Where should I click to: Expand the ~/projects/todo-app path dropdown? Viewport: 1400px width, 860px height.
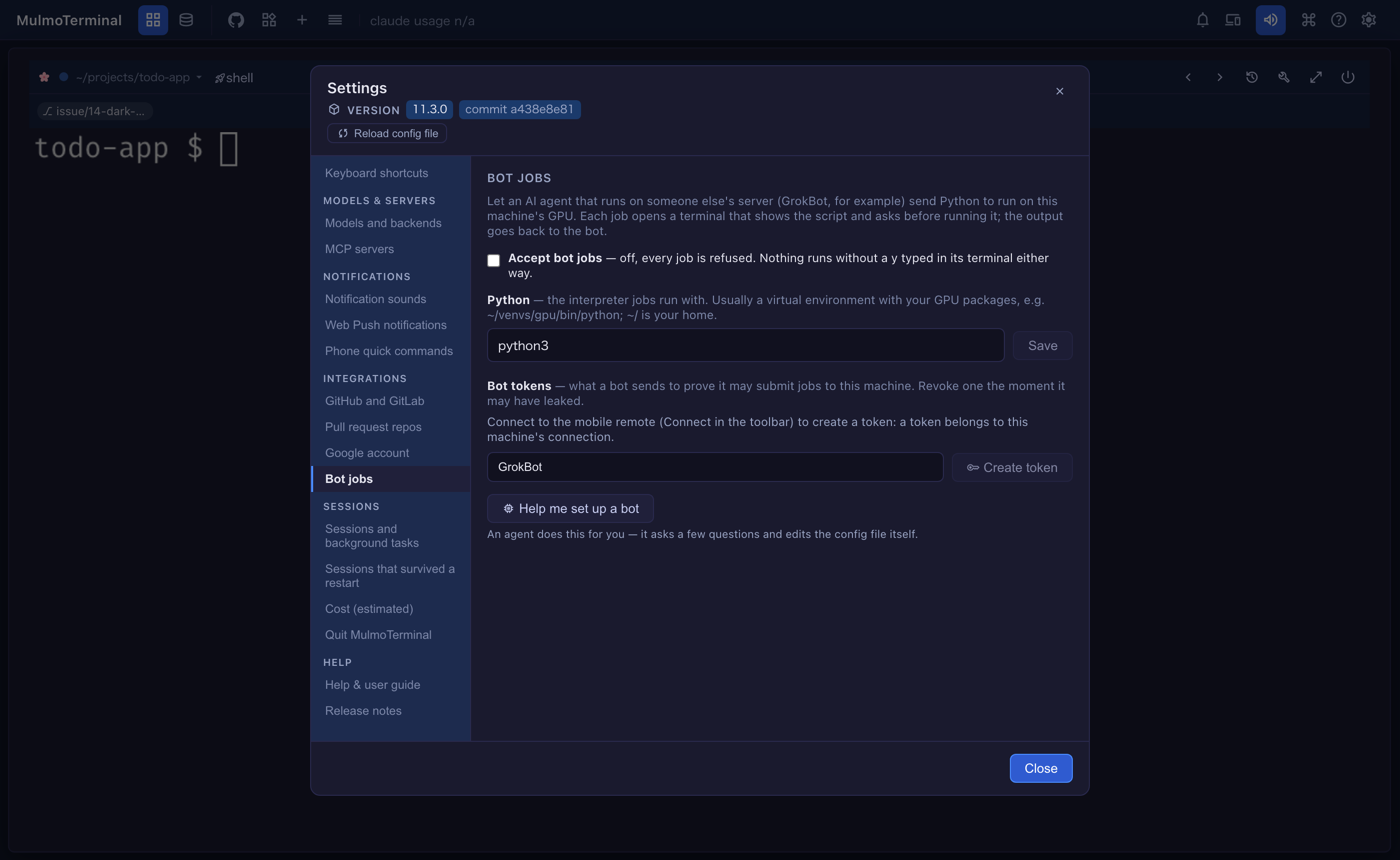tap(139, 77)
